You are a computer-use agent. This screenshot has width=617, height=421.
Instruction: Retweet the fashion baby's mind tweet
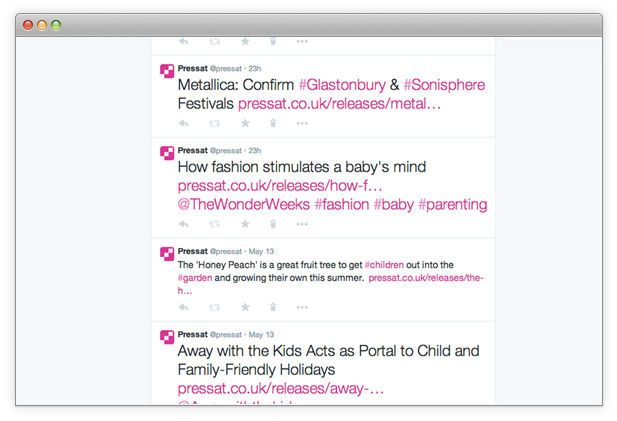point(214,224)
